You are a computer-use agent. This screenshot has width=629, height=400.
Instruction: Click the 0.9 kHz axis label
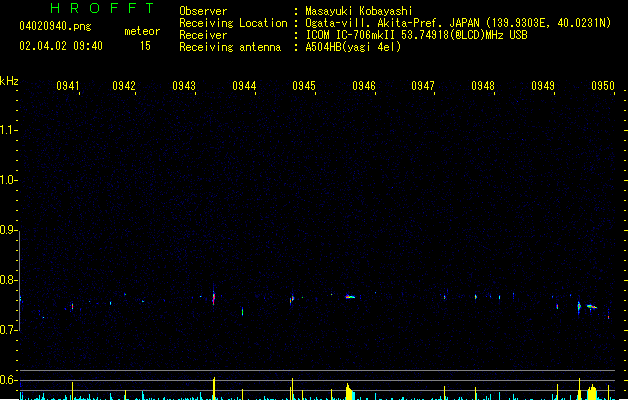point(7,230)
